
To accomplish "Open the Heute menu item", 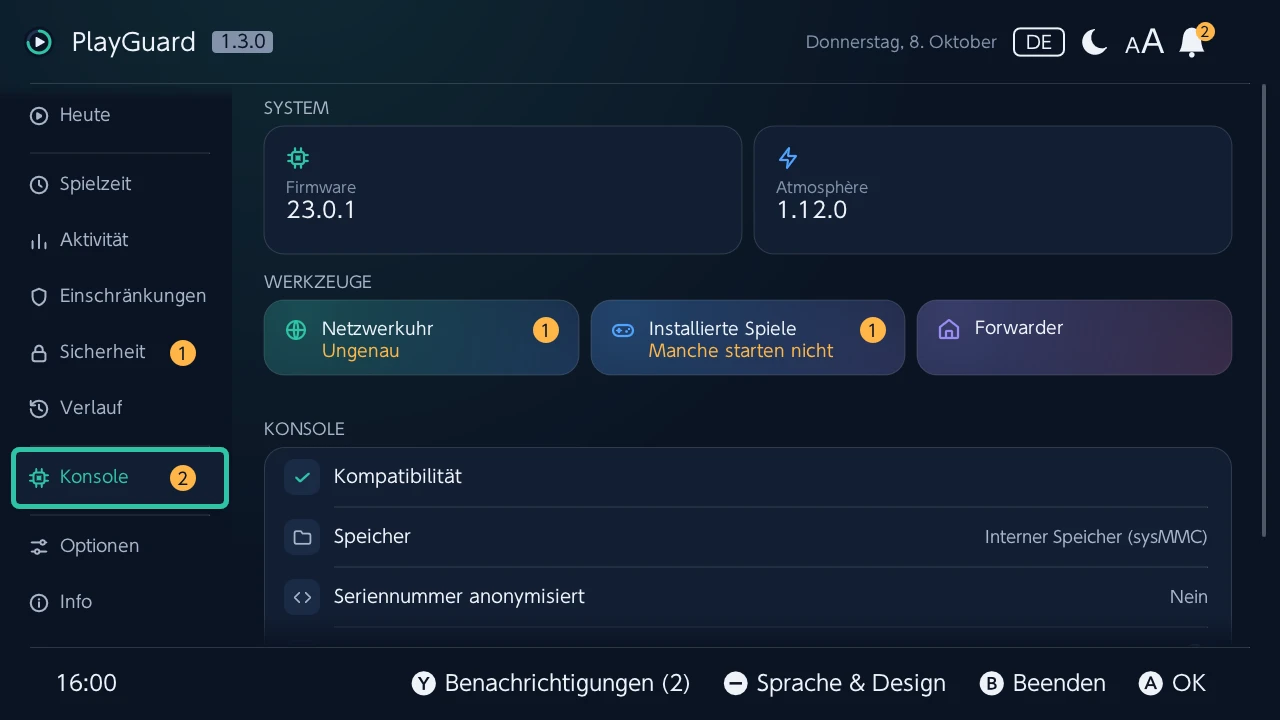I will [120, 115].
